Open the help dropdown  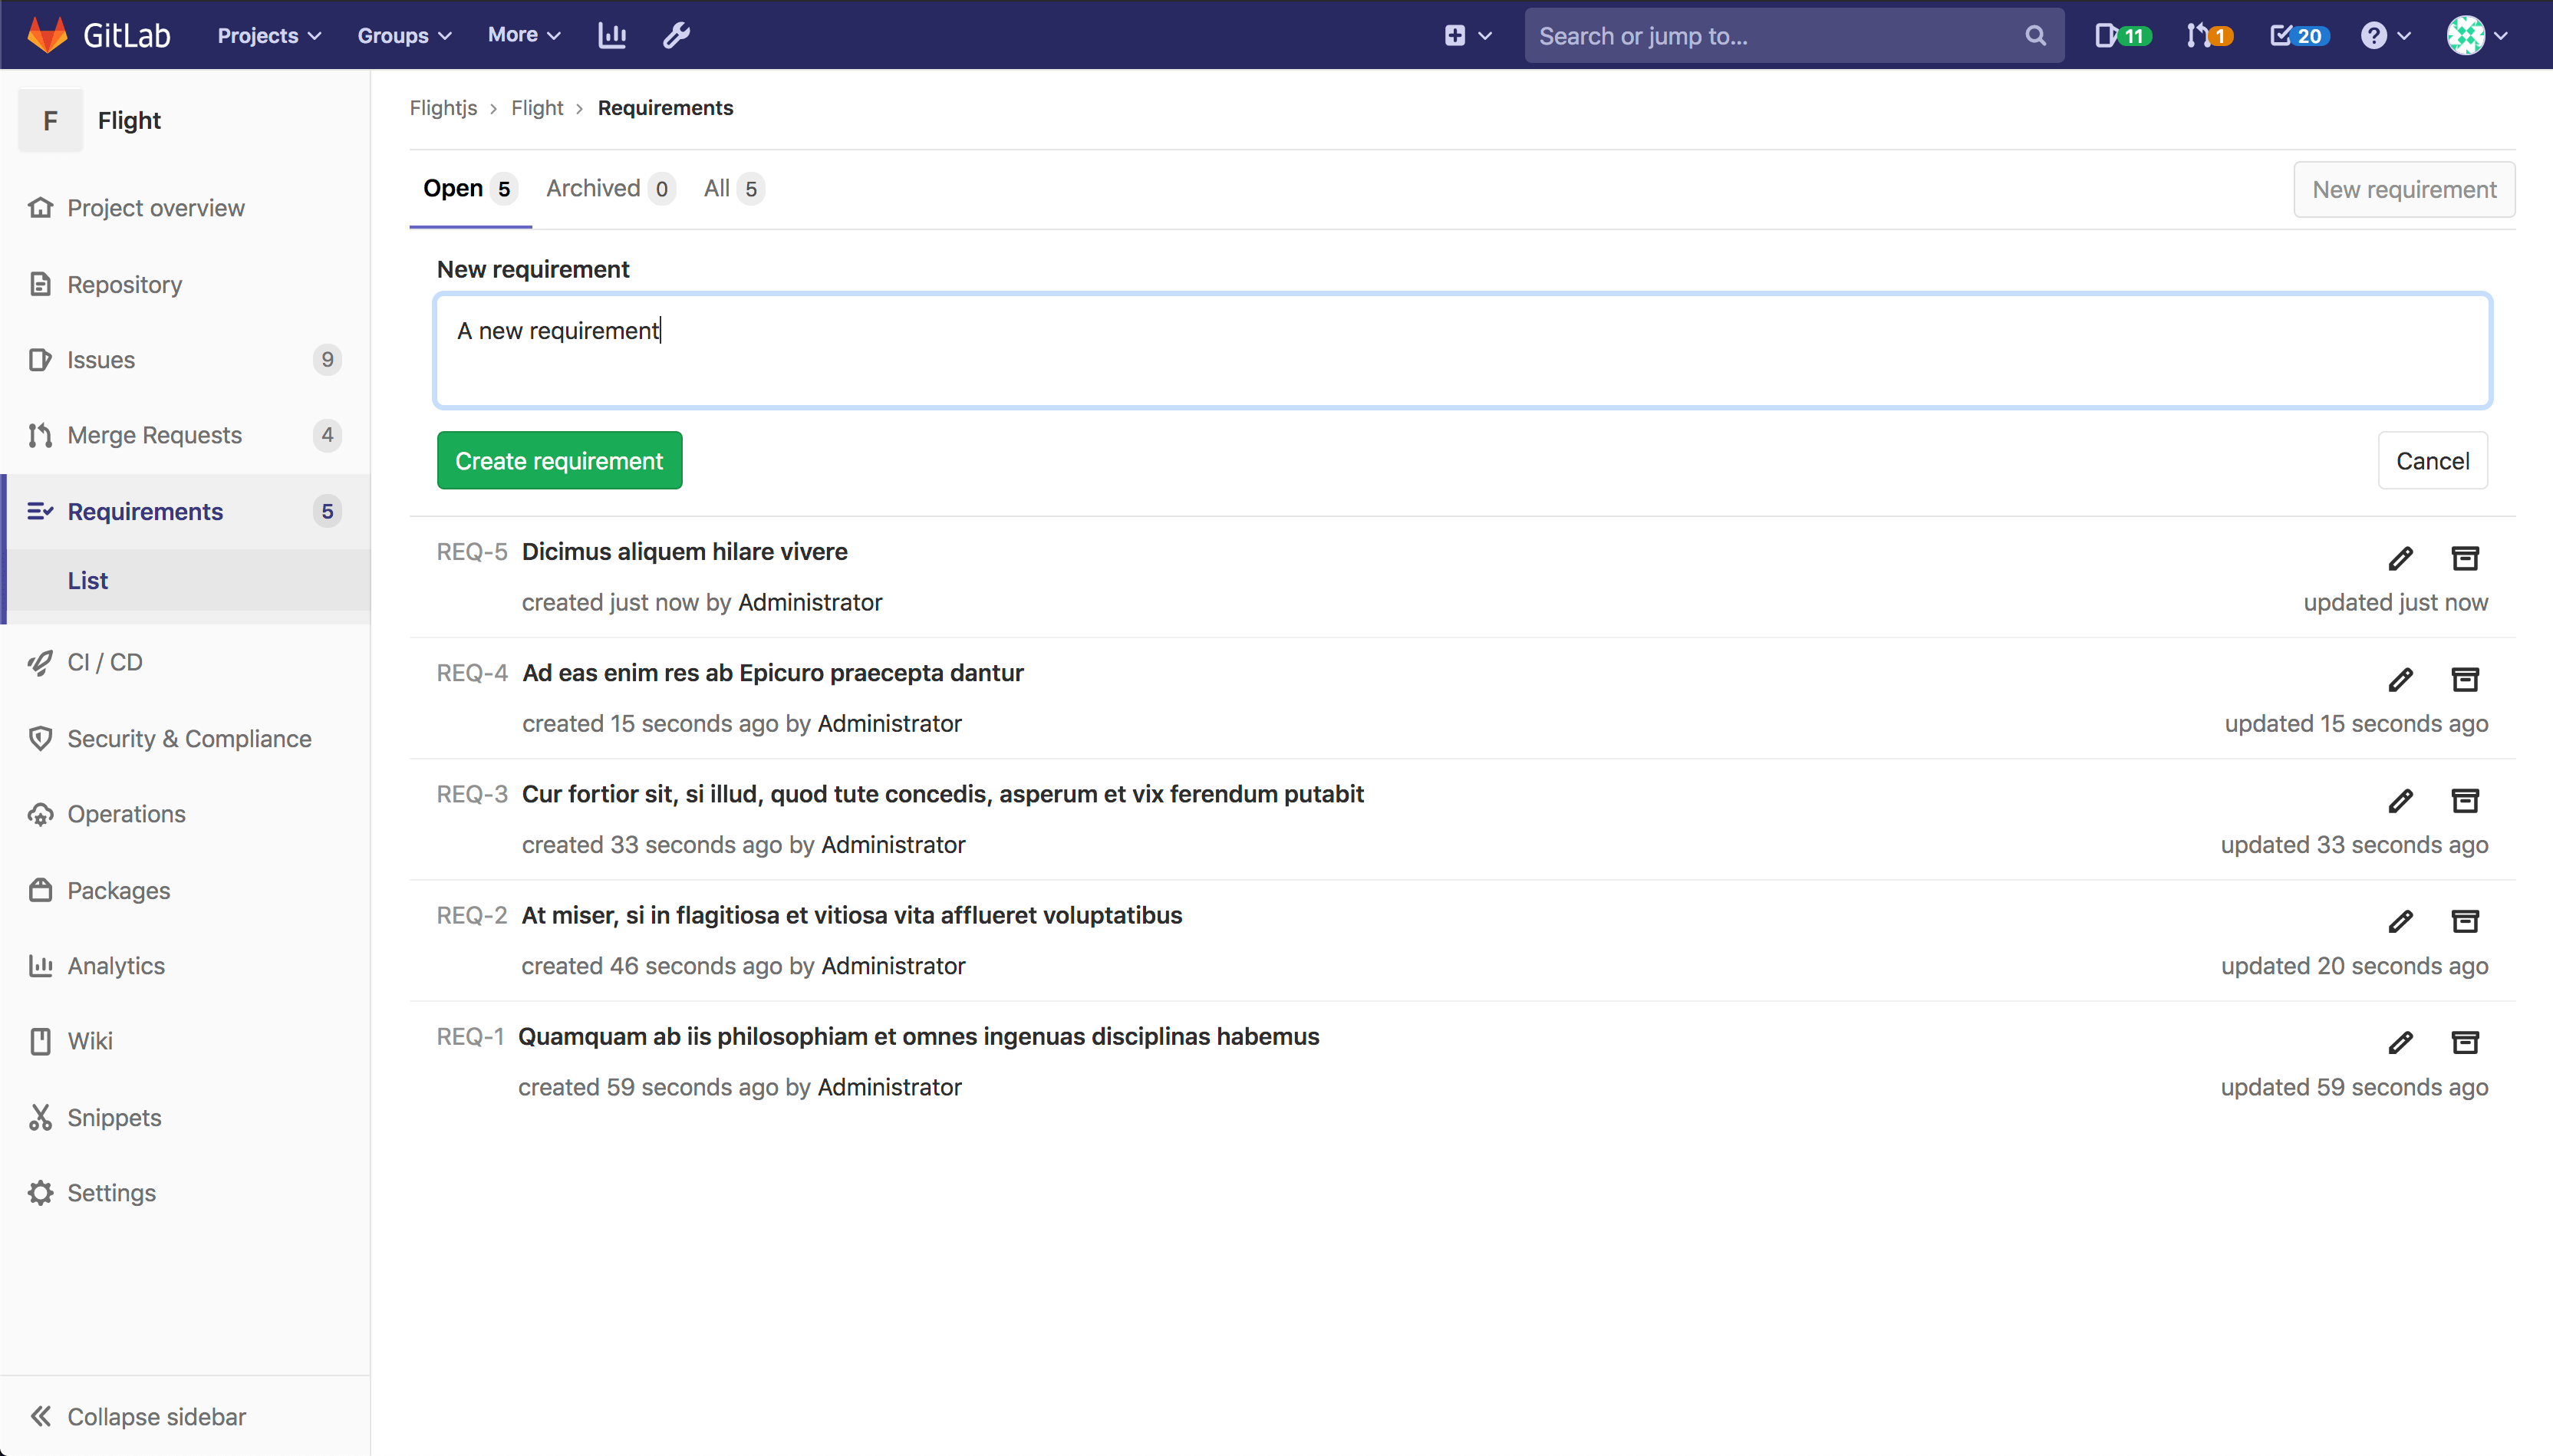[x=2384, y=35]
